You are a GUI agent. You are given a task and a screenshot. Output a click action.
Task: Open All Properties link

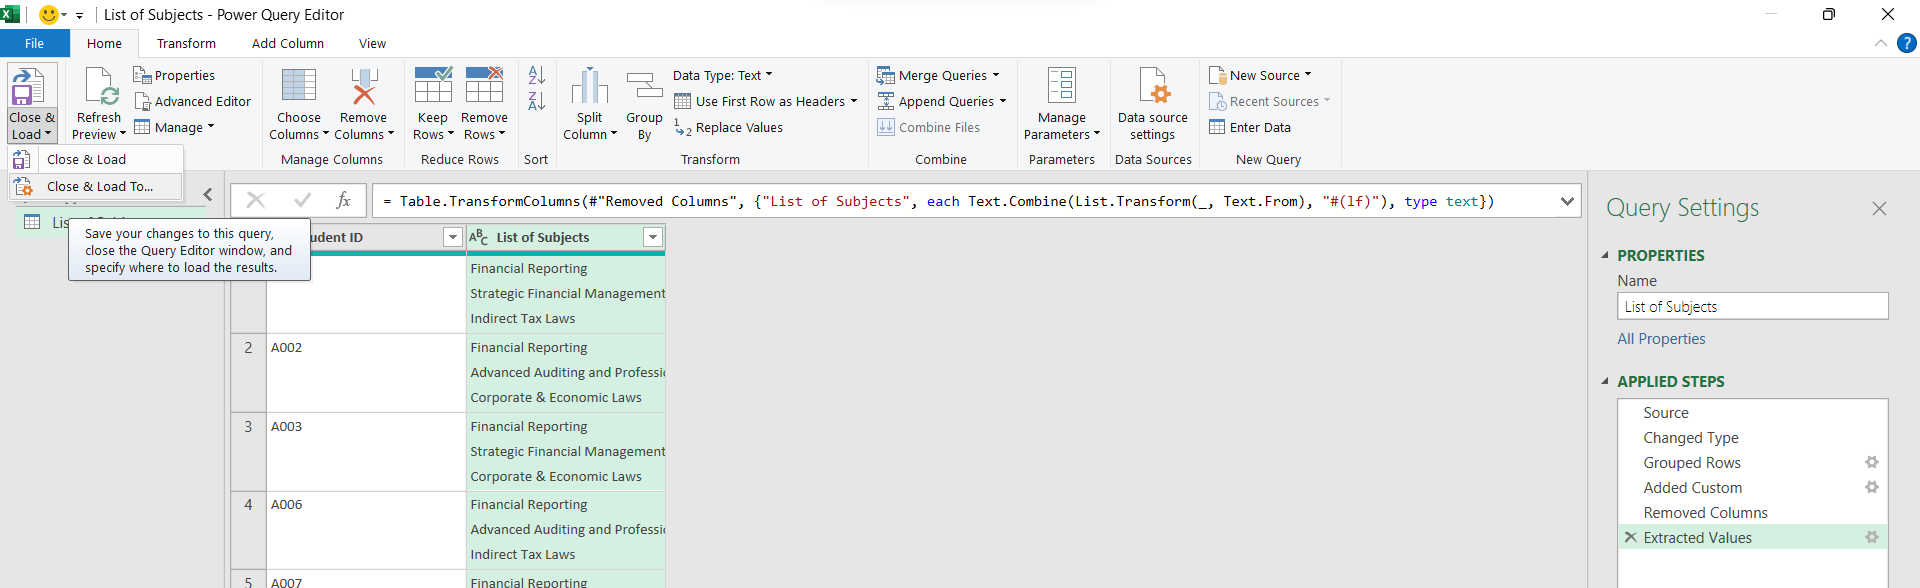(1661, 339)
